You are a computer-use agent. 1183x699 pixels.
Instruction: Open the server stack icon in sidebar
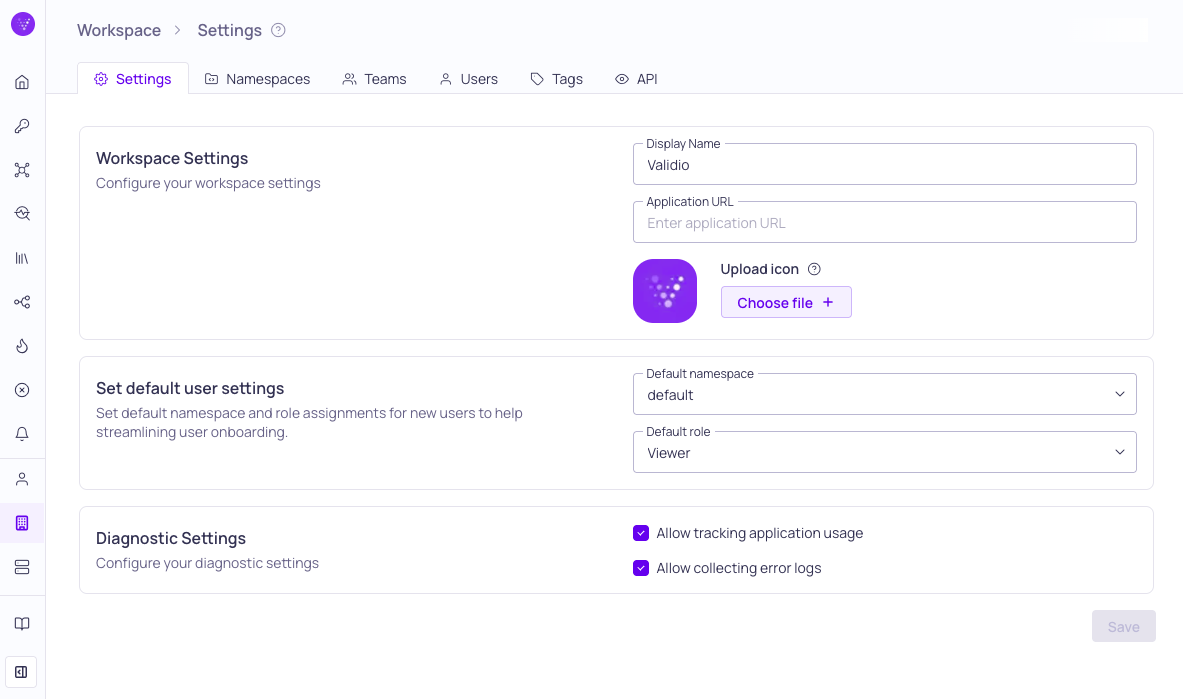(22, 567)
